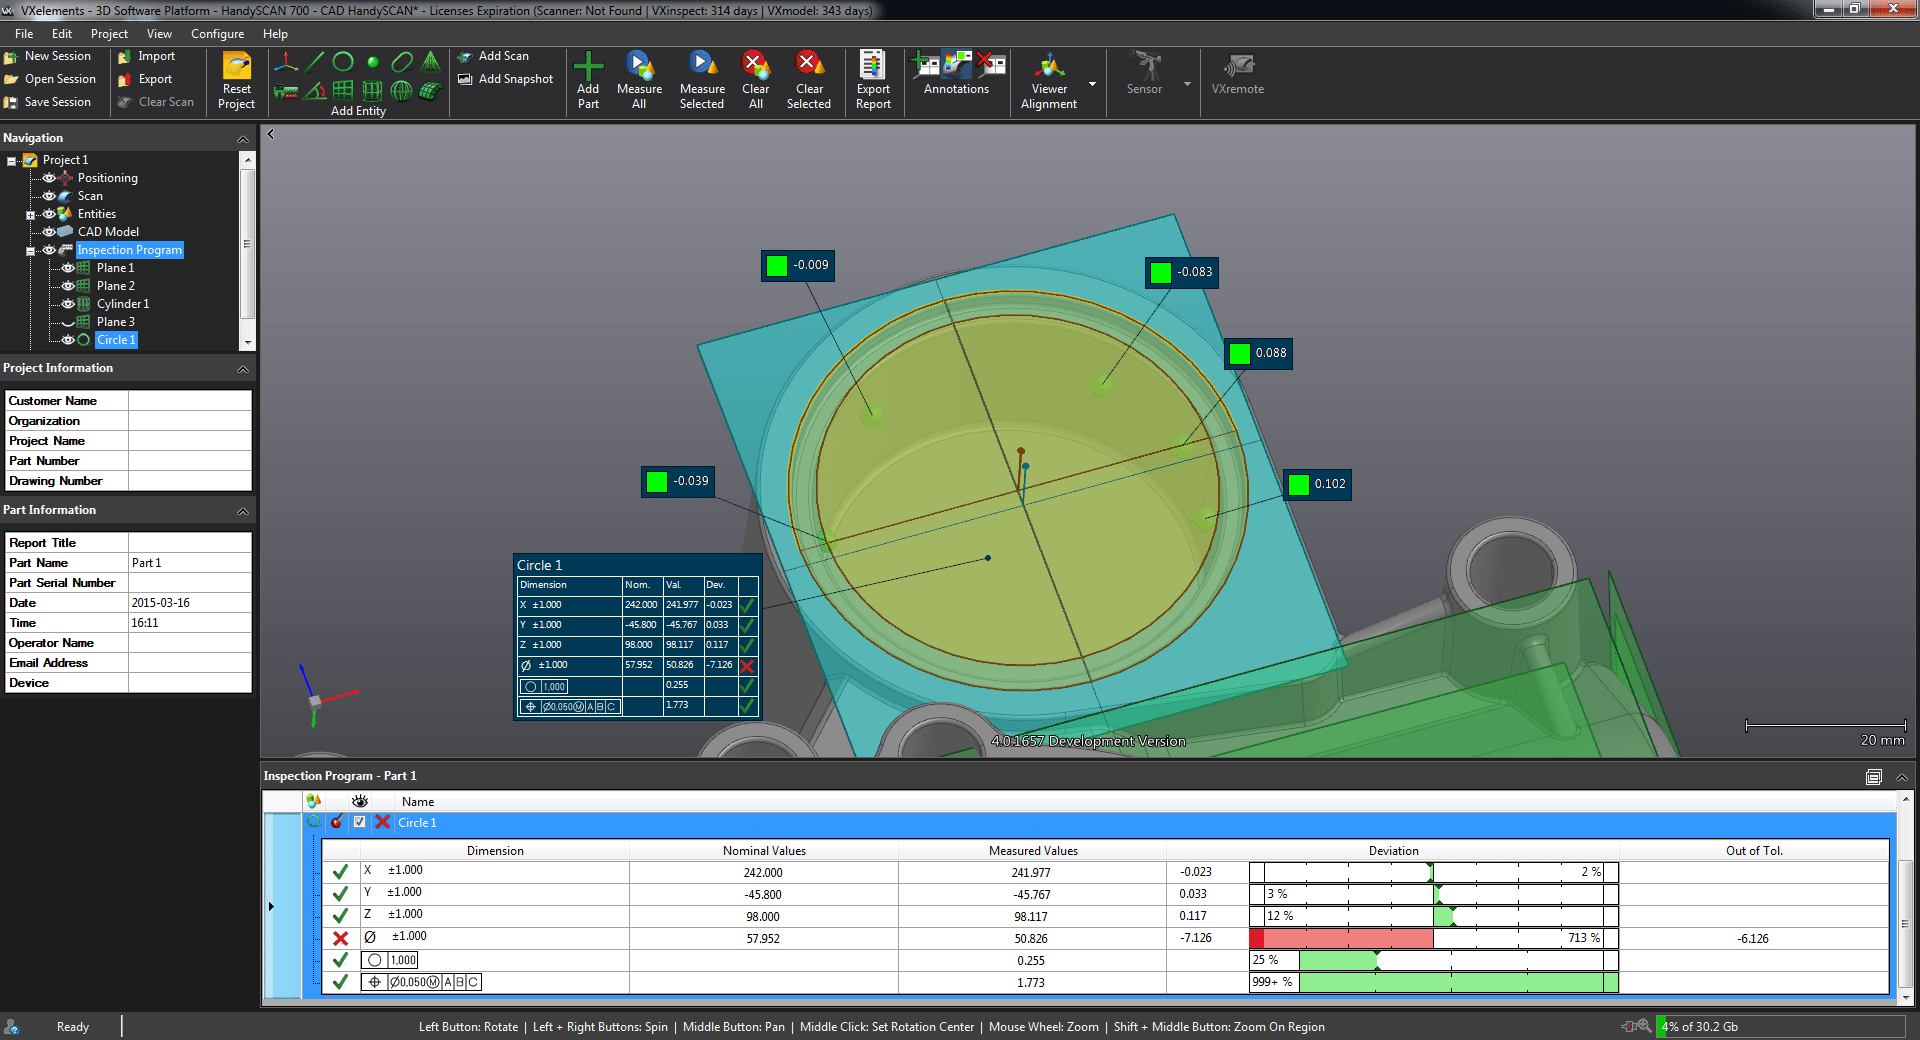Toggle the Circle 1 visibility checkbox

360,823
